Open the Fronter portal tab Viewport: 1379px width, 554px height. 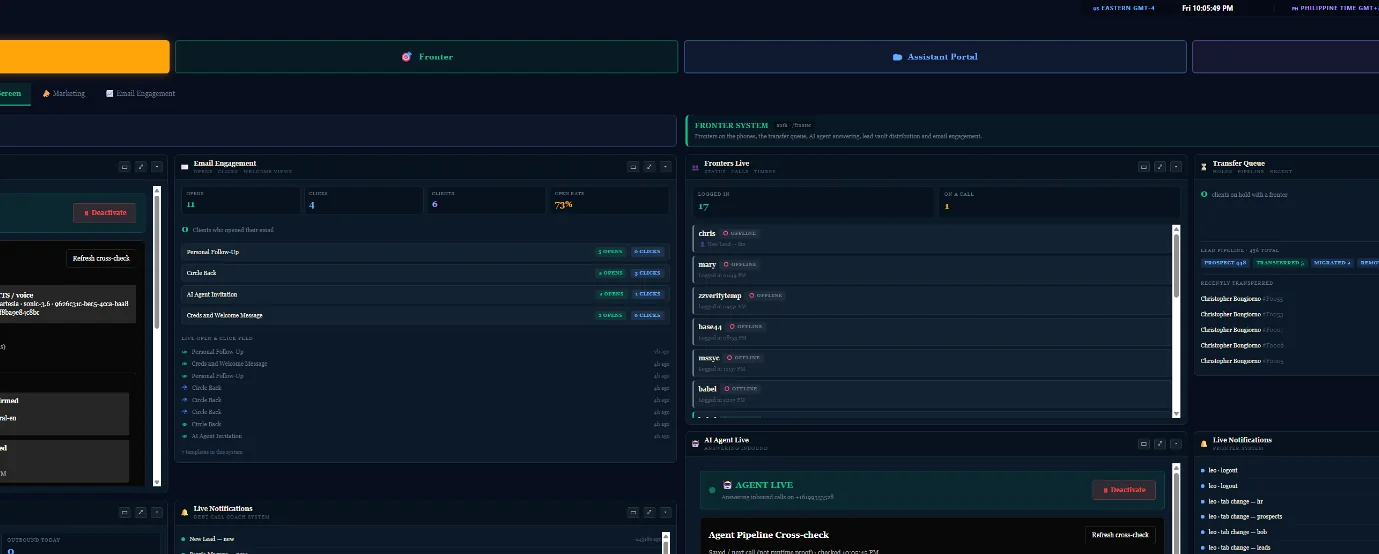click(x=426, y=57)
